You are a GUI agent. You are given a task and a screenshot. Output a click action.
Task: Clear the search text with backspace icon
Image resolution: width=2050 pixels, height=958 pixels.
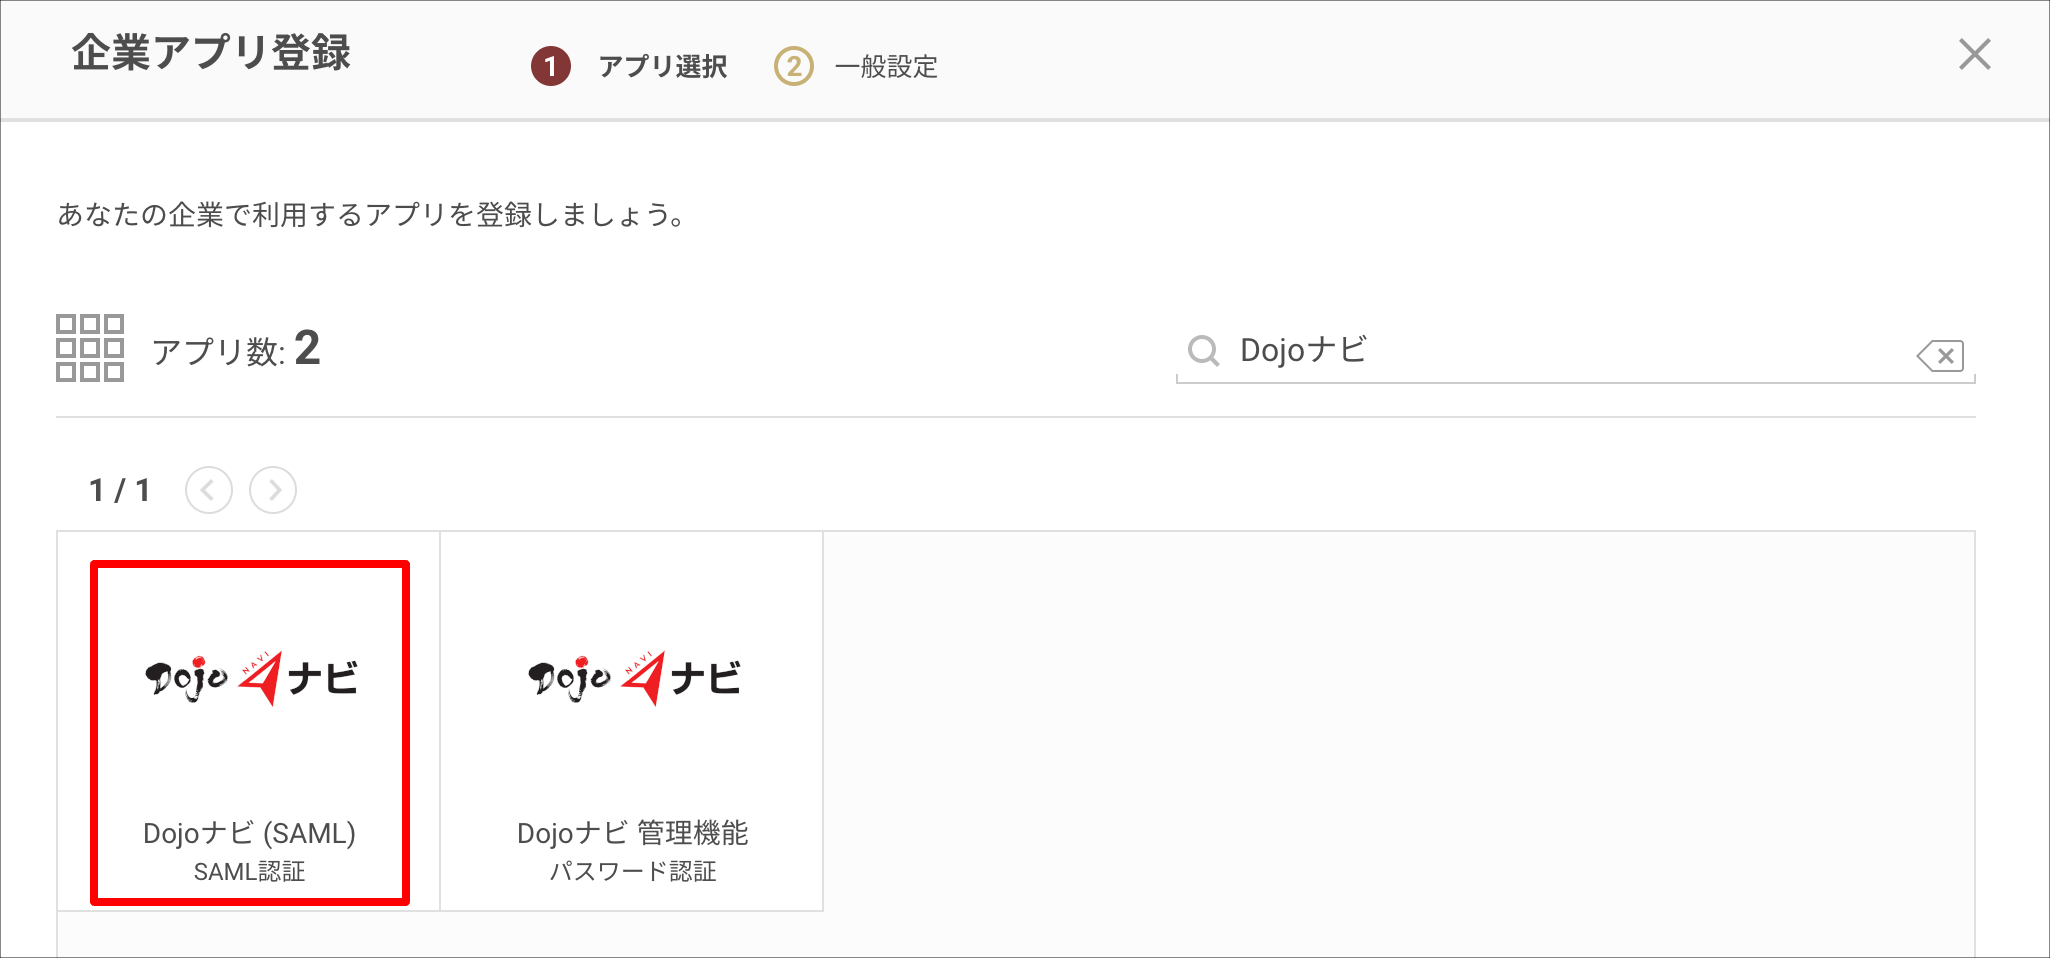(1940, 355)
